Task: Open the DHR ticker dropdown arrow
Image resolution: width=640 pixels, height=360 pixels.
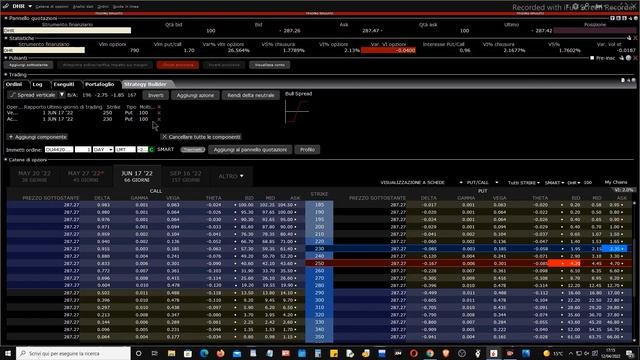Action: [30, 6]
